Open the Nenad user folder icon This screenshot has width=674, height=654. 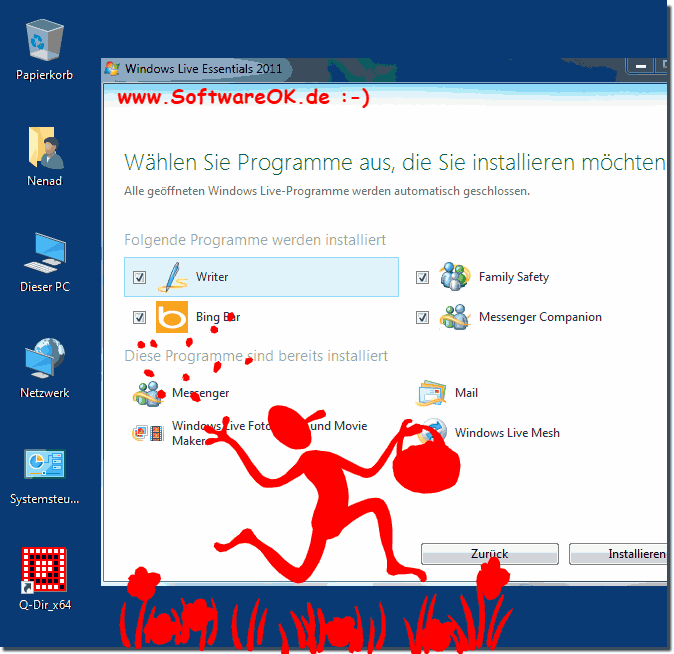46,147
